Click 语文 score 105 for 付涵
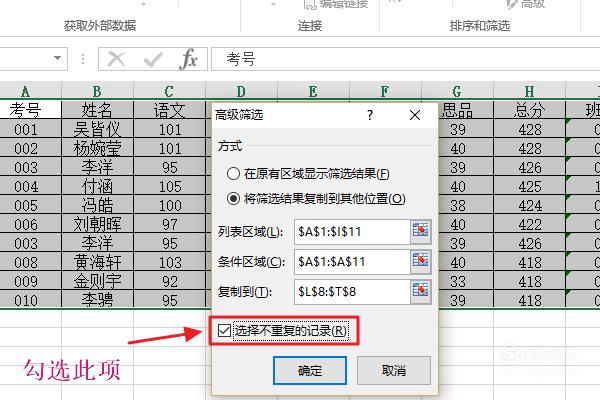This screenshot has height=400, width=600. point(169,186)
